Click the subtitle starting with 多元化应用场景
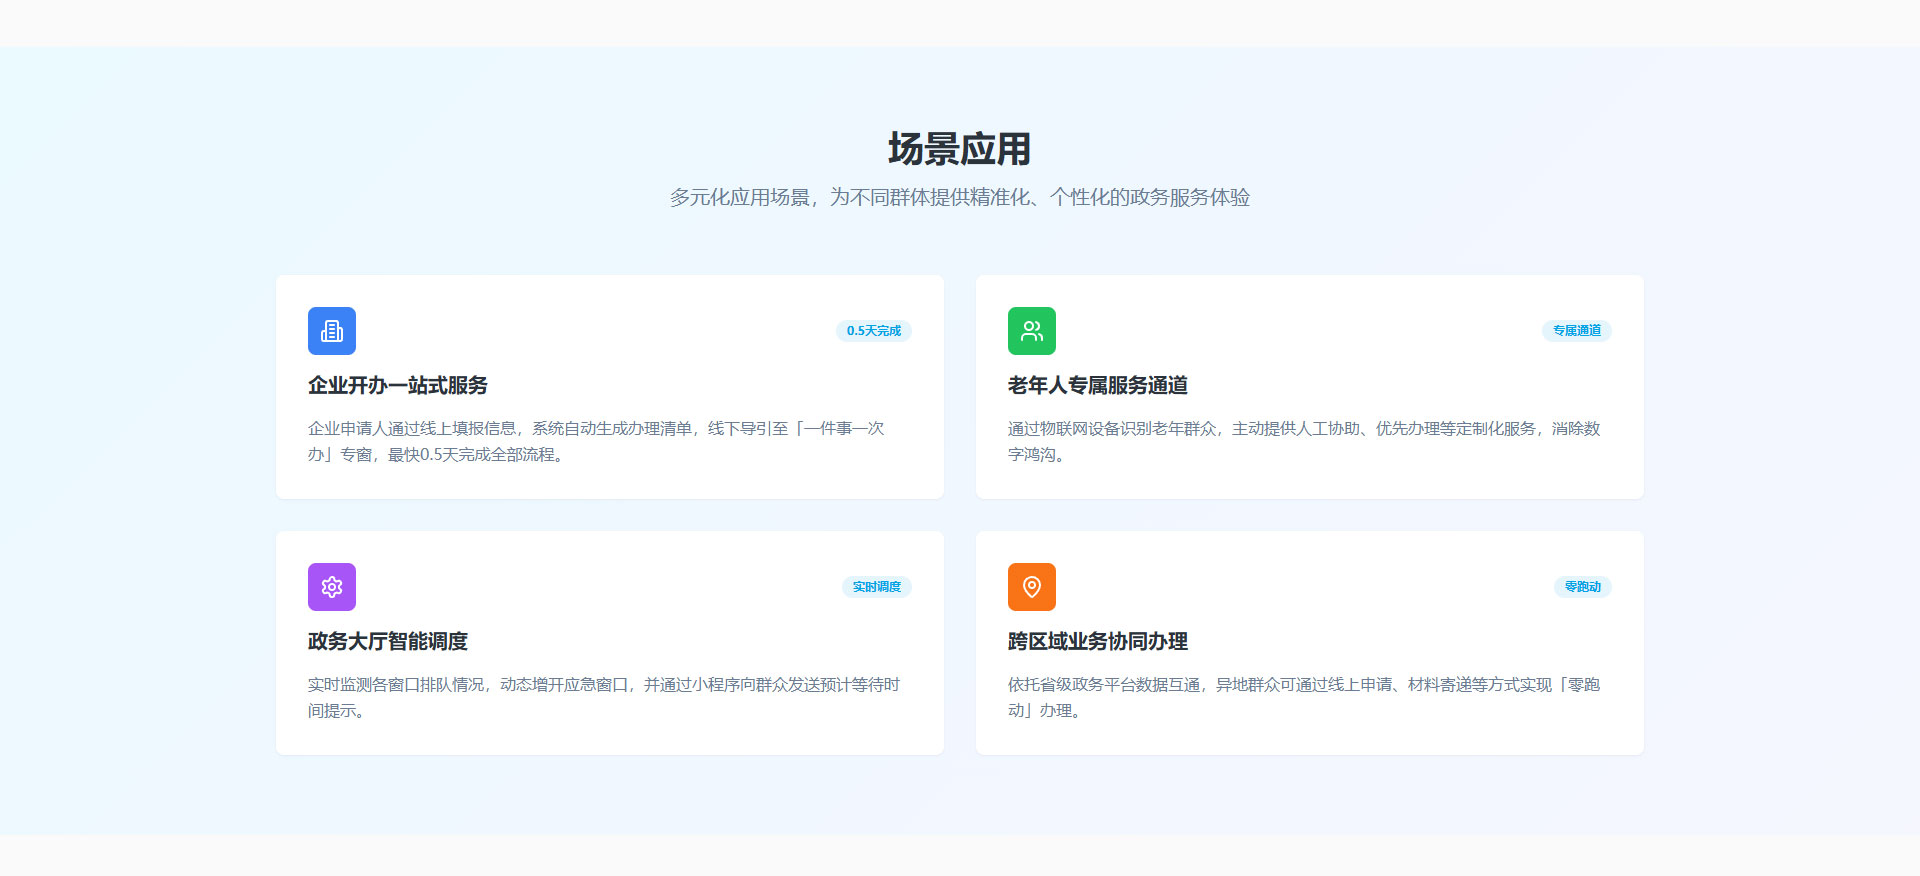The height and width of the screenshot is (876, 1920). click(959, 197)
